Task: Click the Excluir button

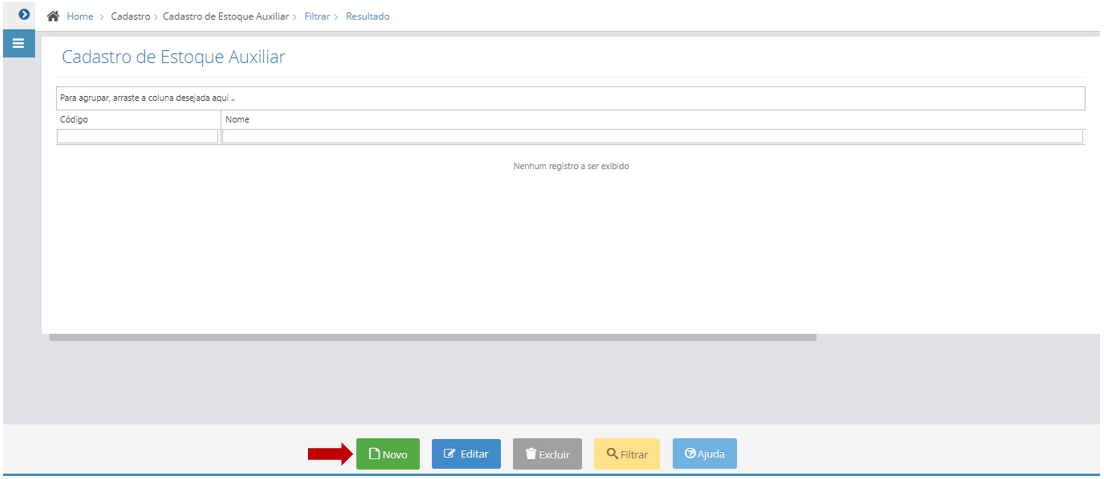Action: [547, 454]
